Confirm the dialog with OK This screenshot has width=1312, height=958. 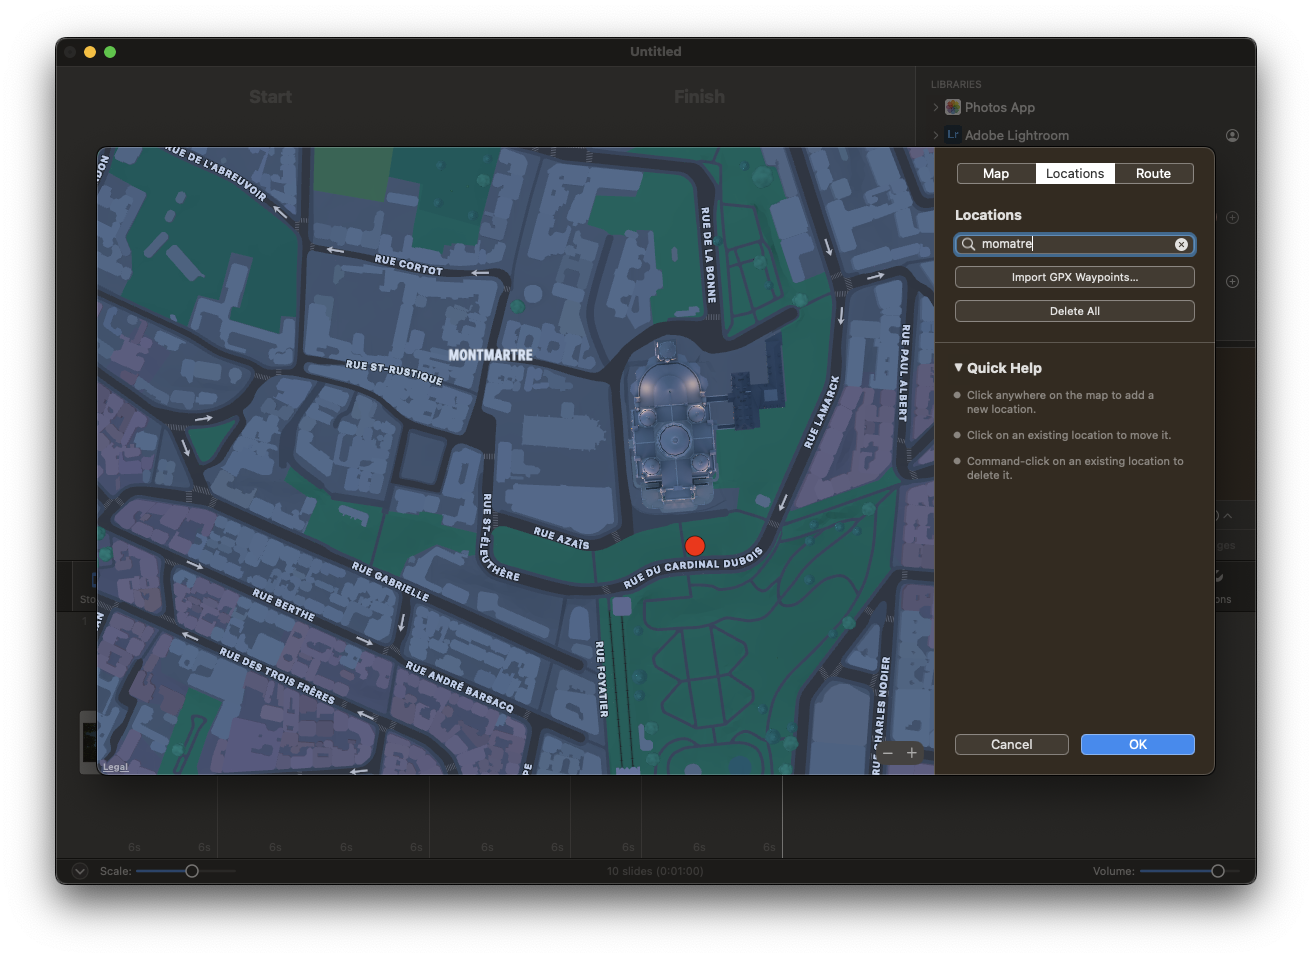tap(1137, 745)
